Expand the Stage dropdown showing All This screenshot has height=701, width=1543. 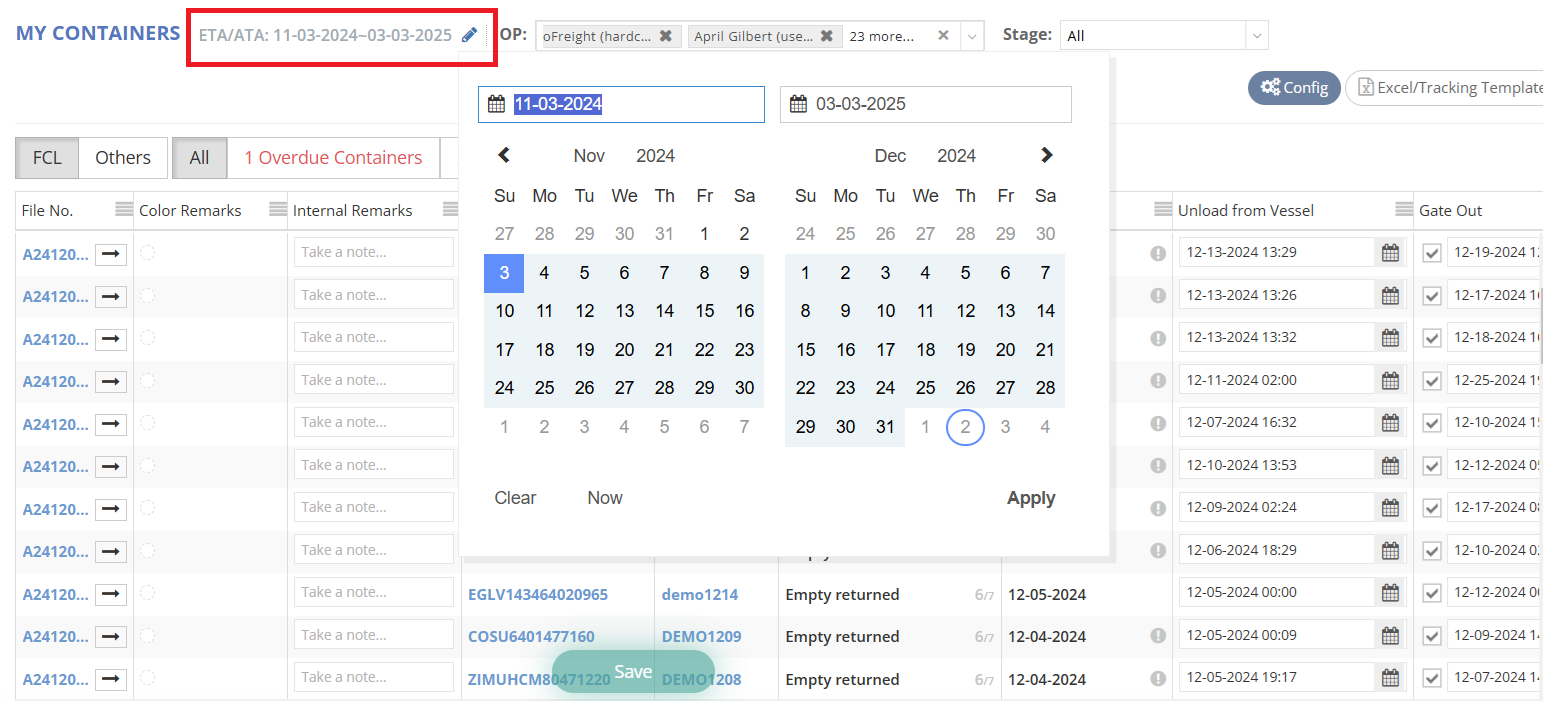pyautogui.click(x=1256, y=36)
